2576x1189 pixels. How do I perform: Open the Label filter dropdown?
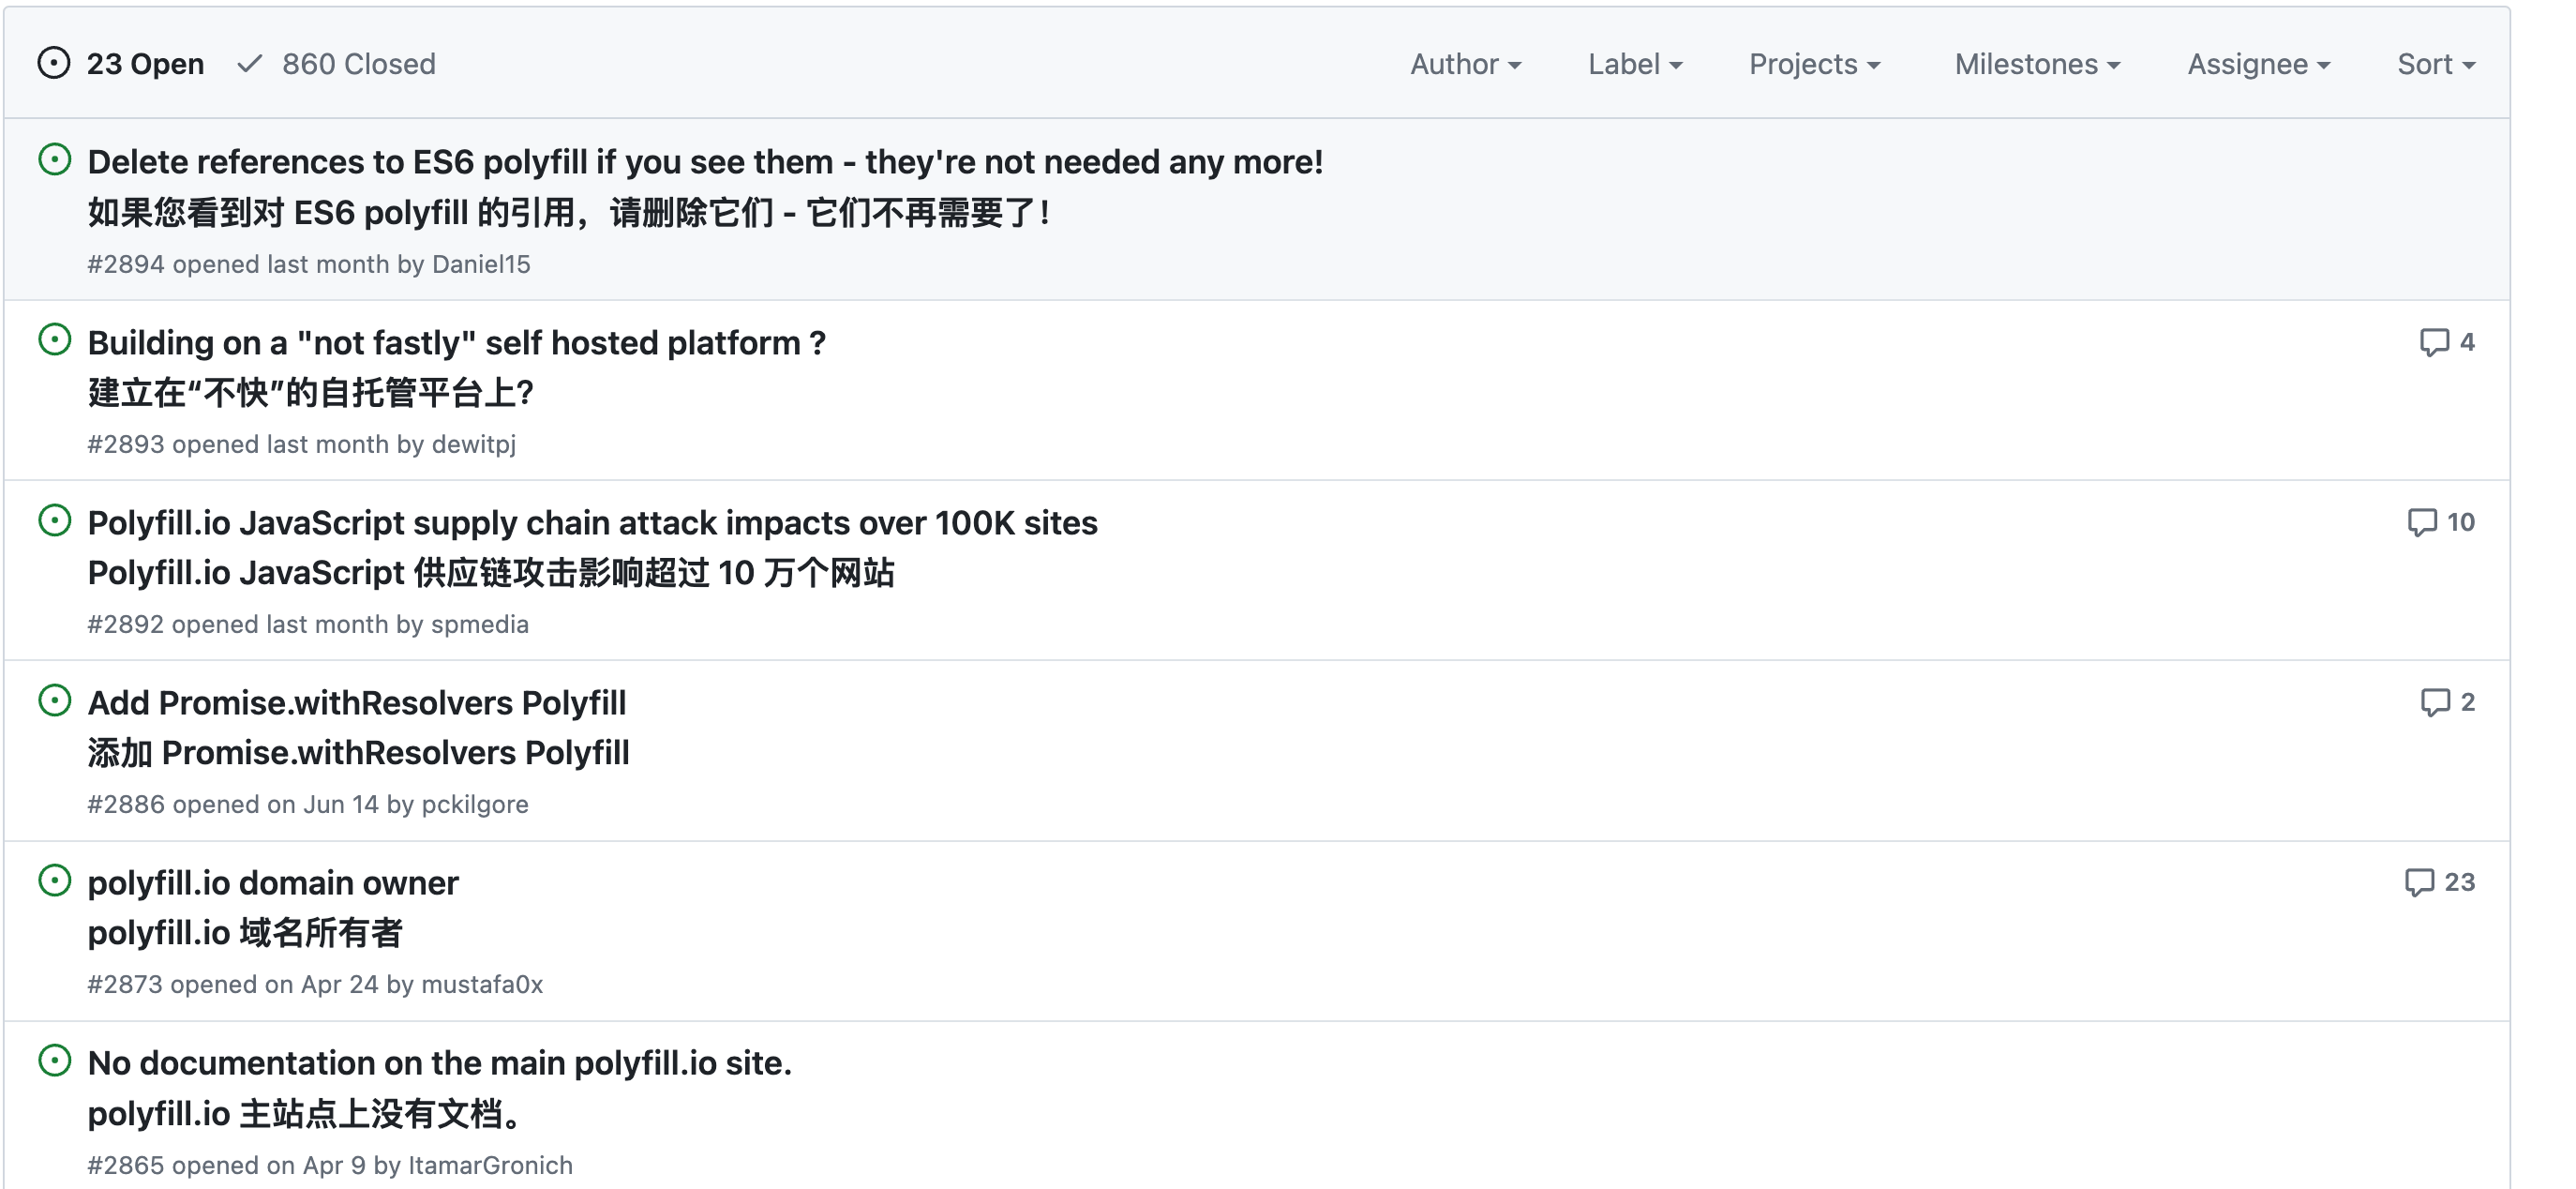tap(1635, 64)
